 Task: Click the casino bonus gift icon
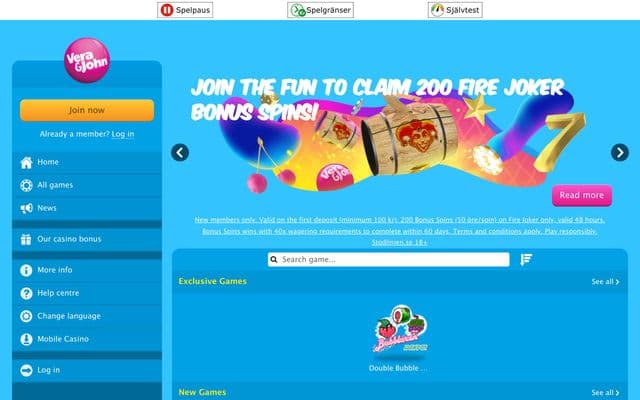click(26, 240)
